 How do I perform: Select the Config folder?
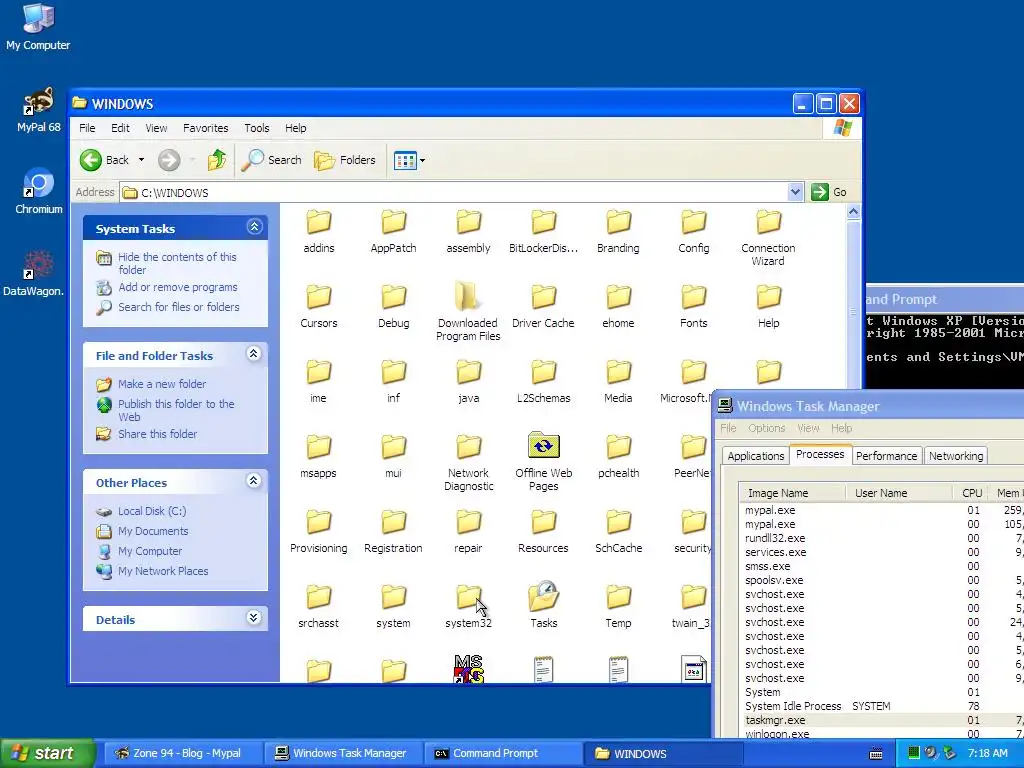693,232
